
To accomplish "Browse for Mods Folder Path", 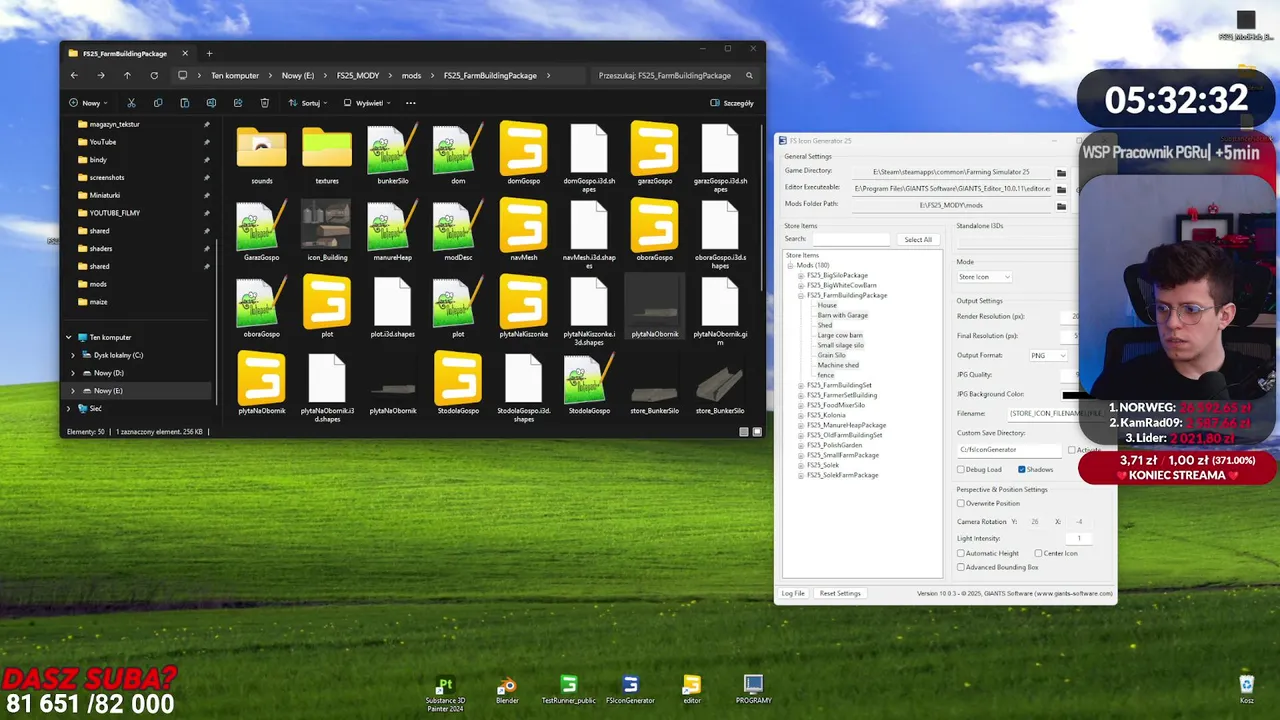I will [1061, 206].
